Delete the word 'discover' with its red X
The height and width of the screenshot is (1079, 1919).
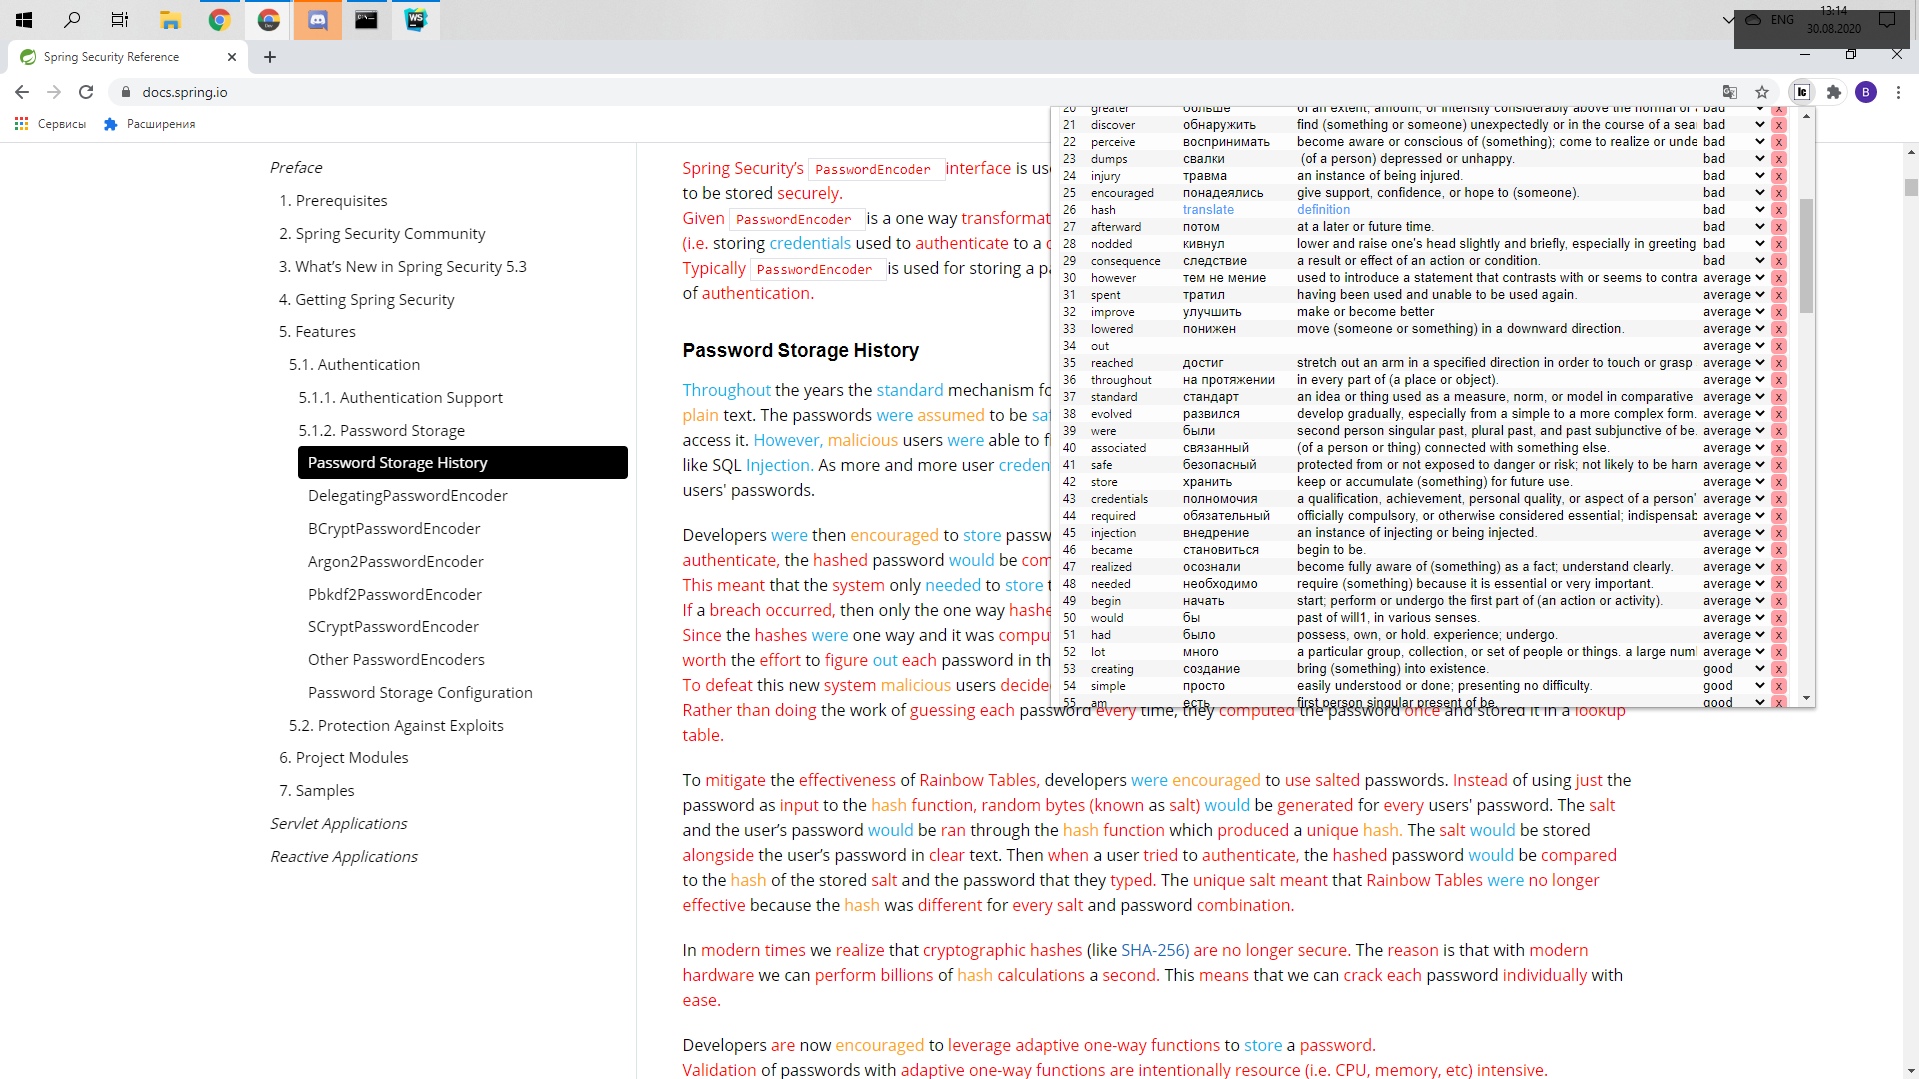pos(1779,125)
